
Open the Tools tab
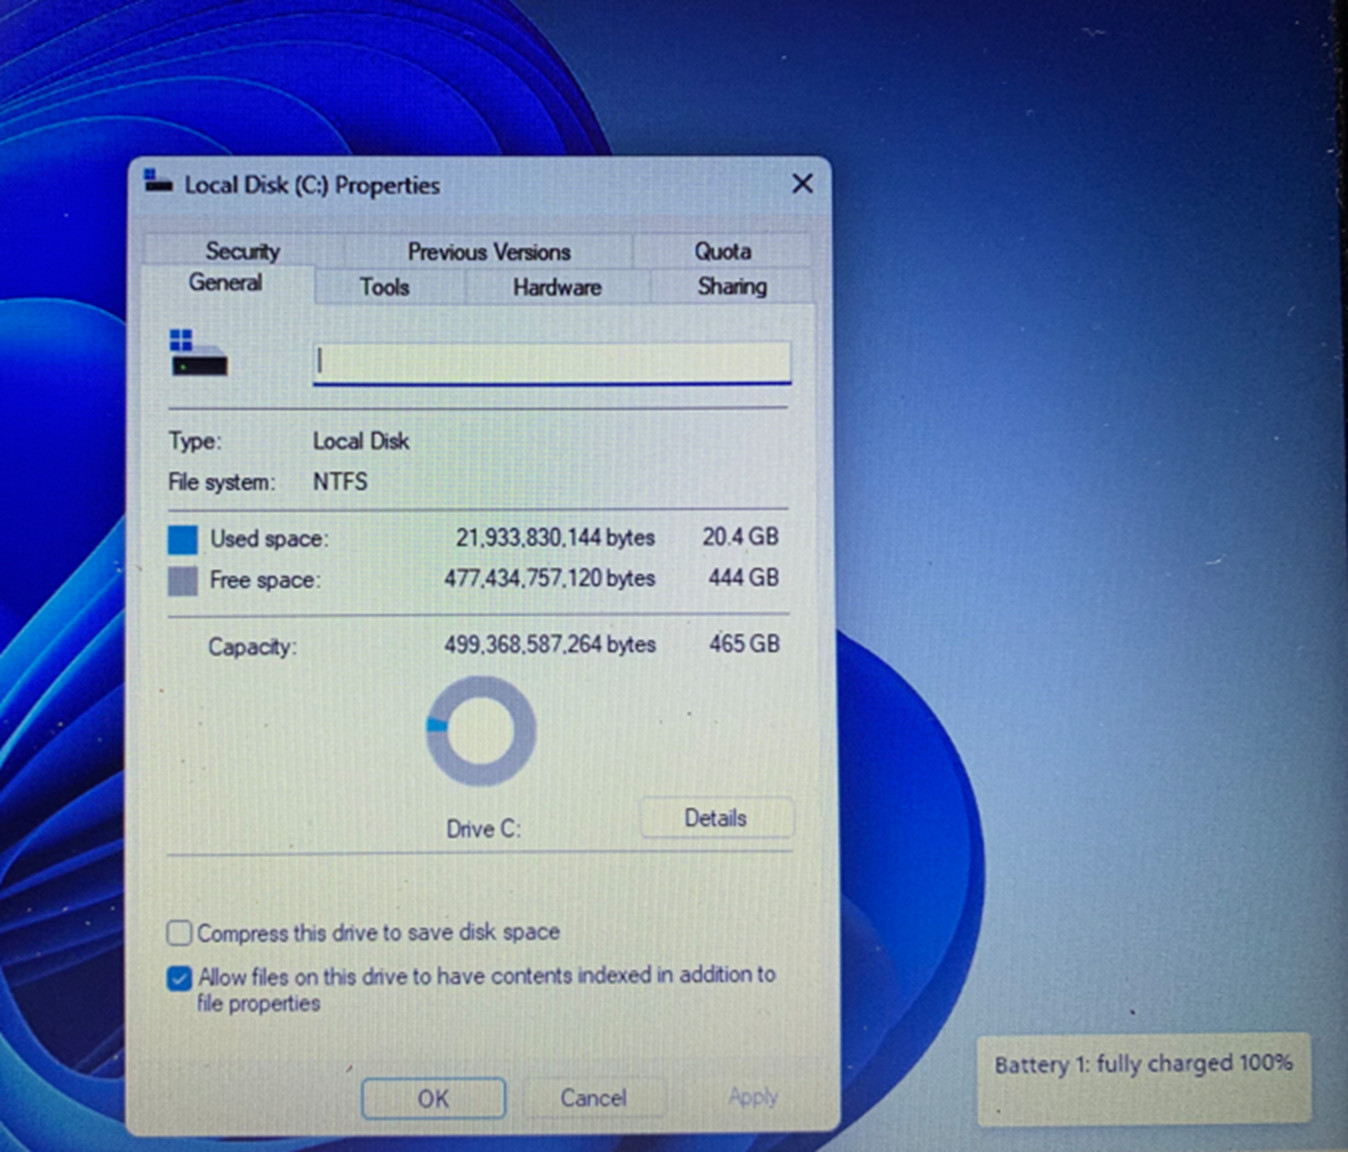pyautogui.click(x=385, y=287)
